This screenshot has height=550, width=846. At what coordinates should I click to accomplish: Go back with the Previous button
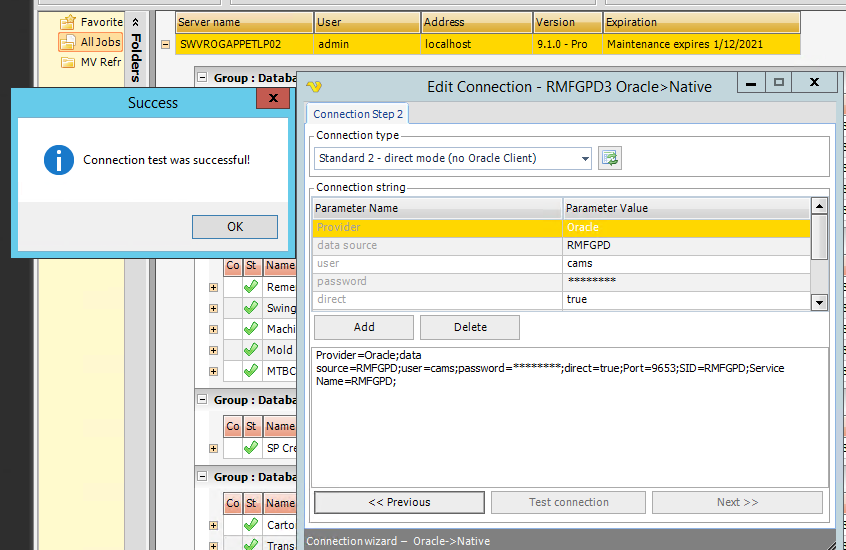coord(399,502)
